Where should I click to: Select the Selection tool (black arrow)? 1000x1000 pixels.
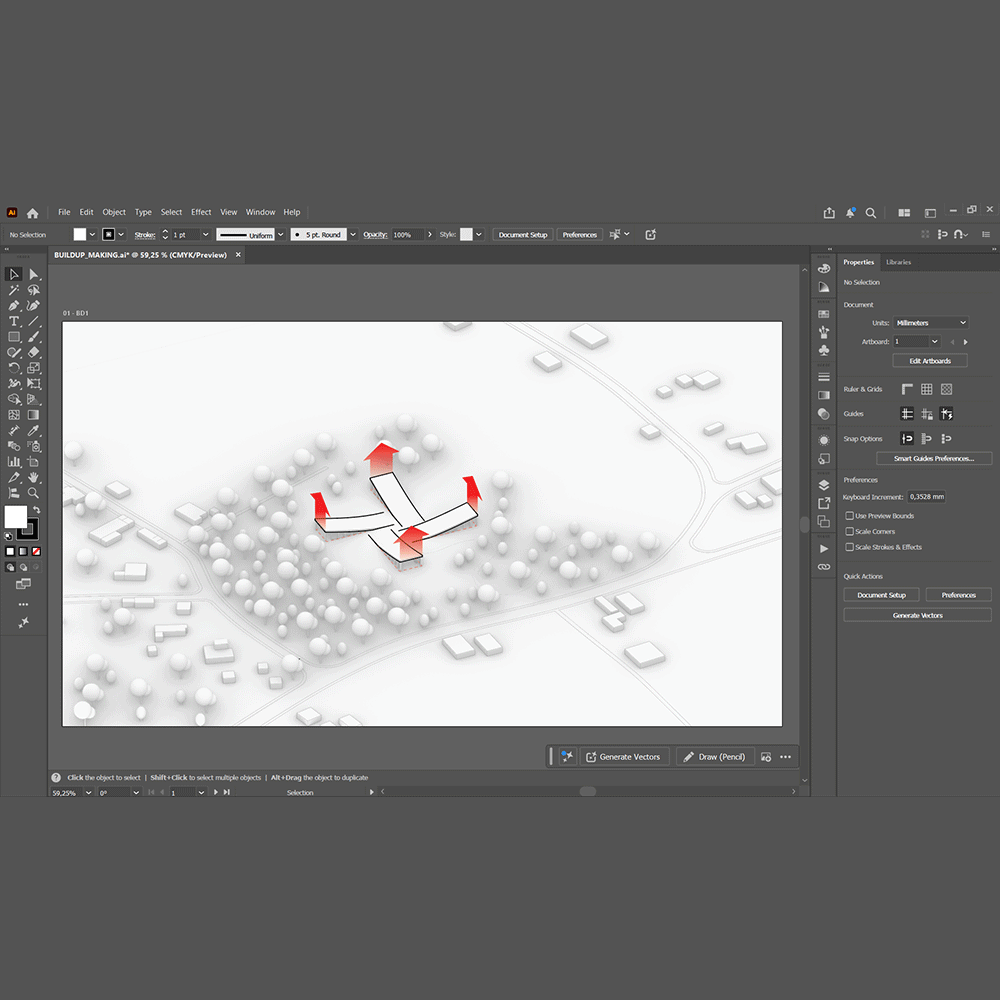tap(13, 274)
